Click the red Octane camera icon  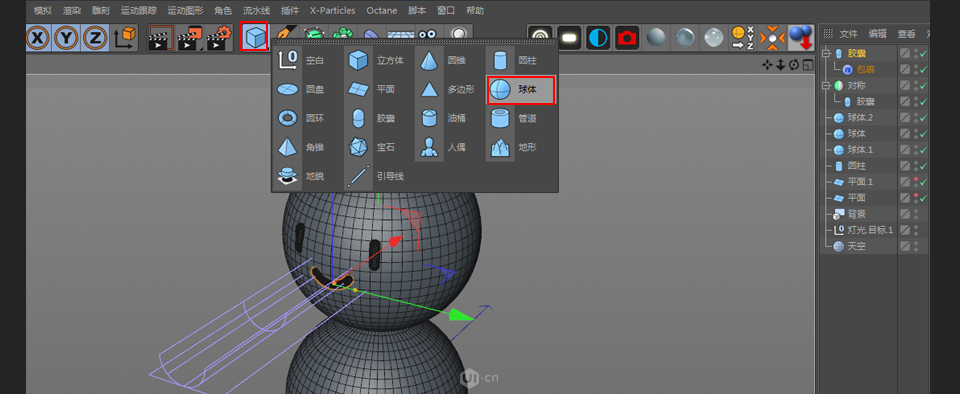click(627, 38)
